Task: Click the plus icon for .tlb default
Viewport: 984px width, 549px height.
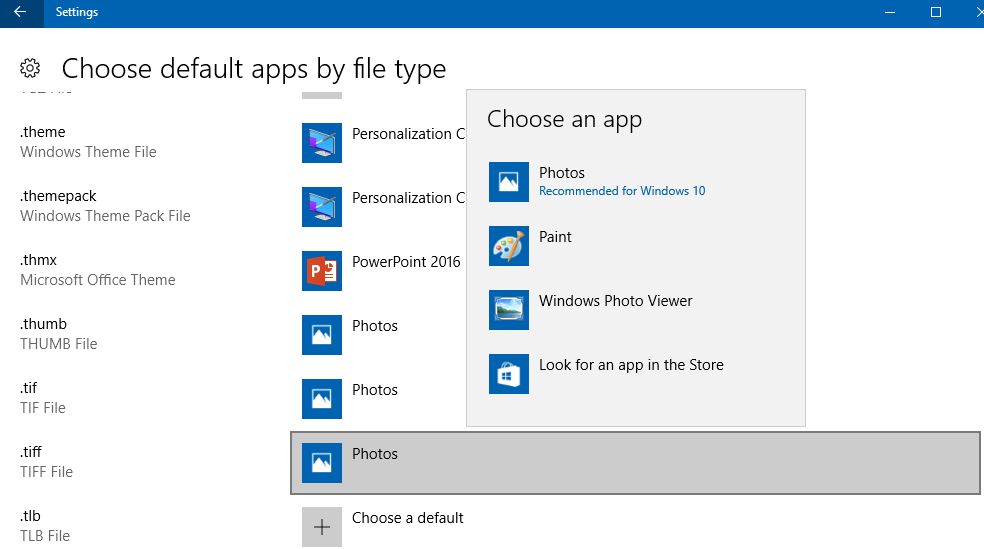Action: point(322,527)
